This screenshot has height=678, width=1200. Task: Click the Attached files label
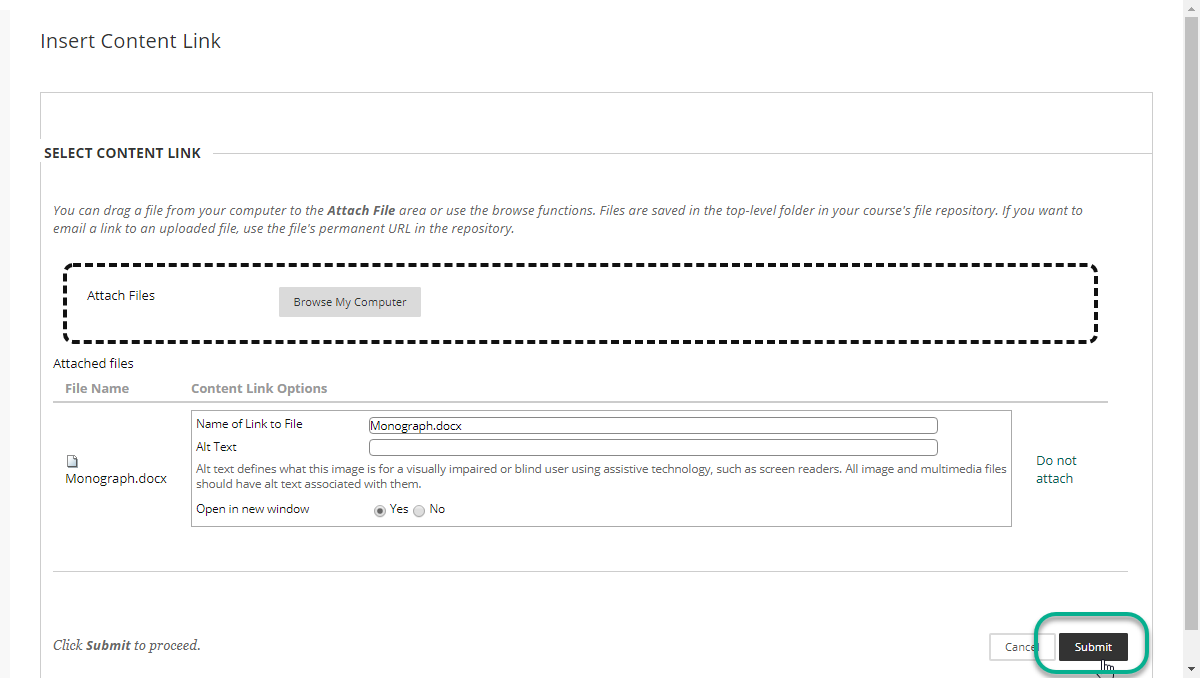coord(93,364)
